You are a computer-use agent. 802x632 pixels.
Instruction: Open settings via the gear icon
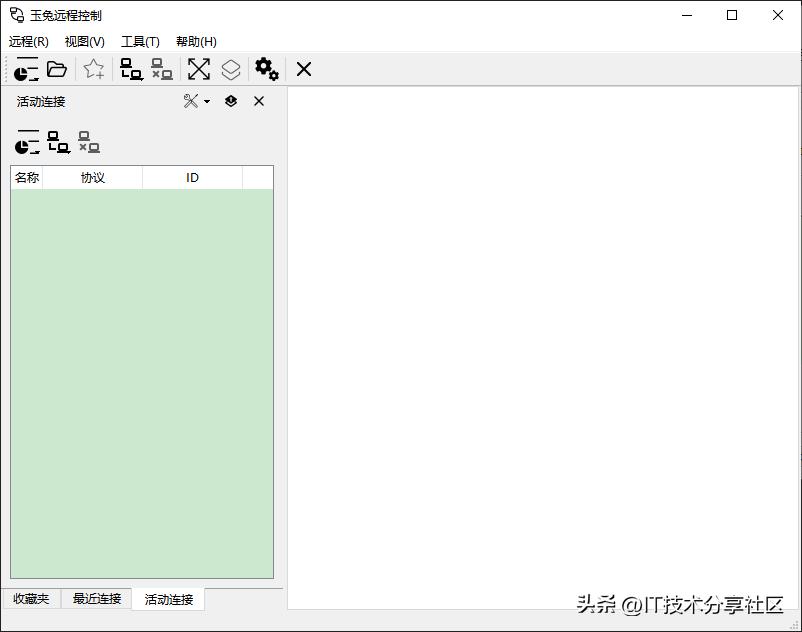coord(265,69)
